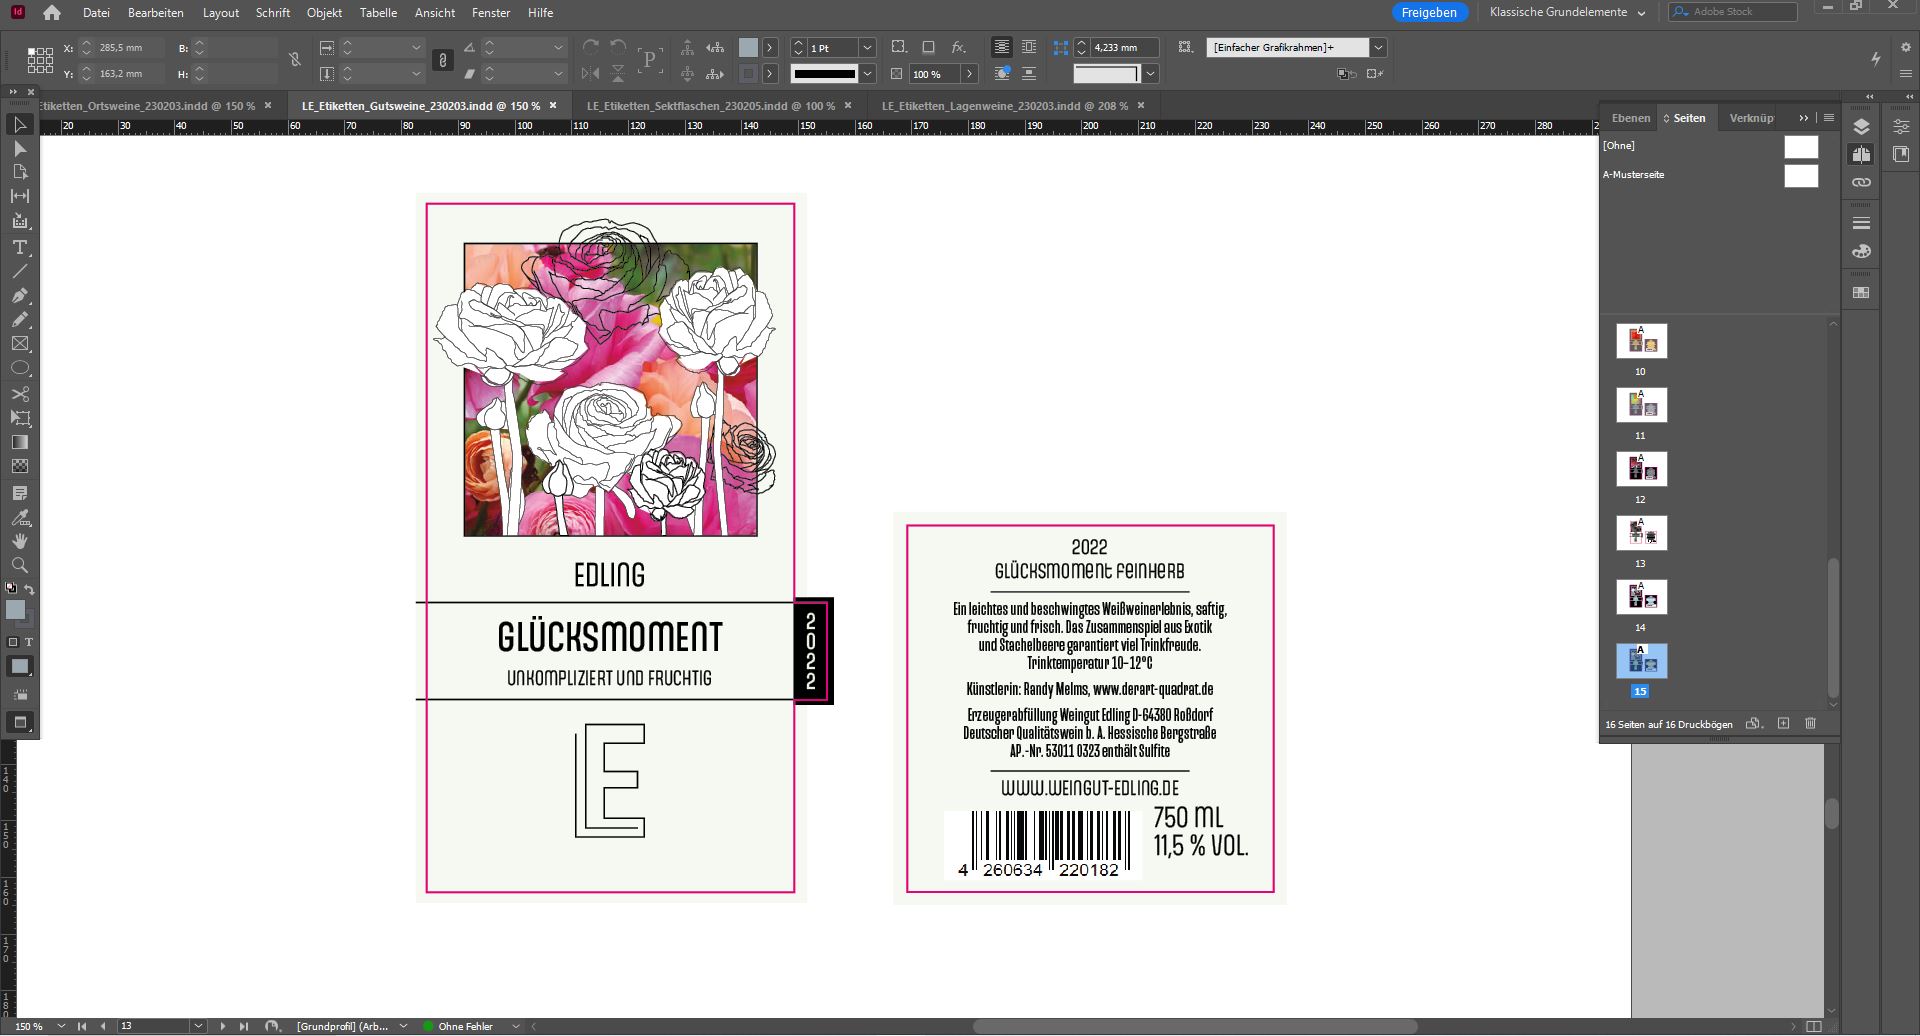Open the Bearbeiten menu
The width and height of the screenshot is (1920, 1036).
tap(155, 13)
